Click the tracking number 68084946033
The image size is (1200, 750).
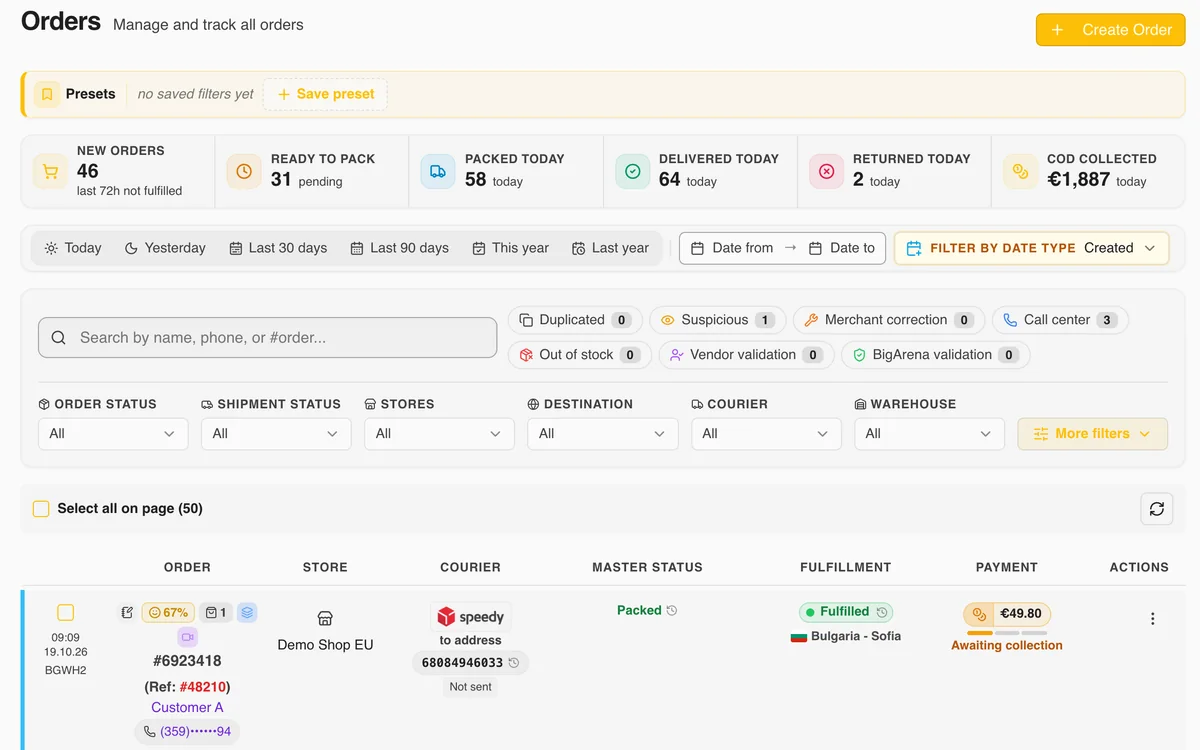point(462,663)
